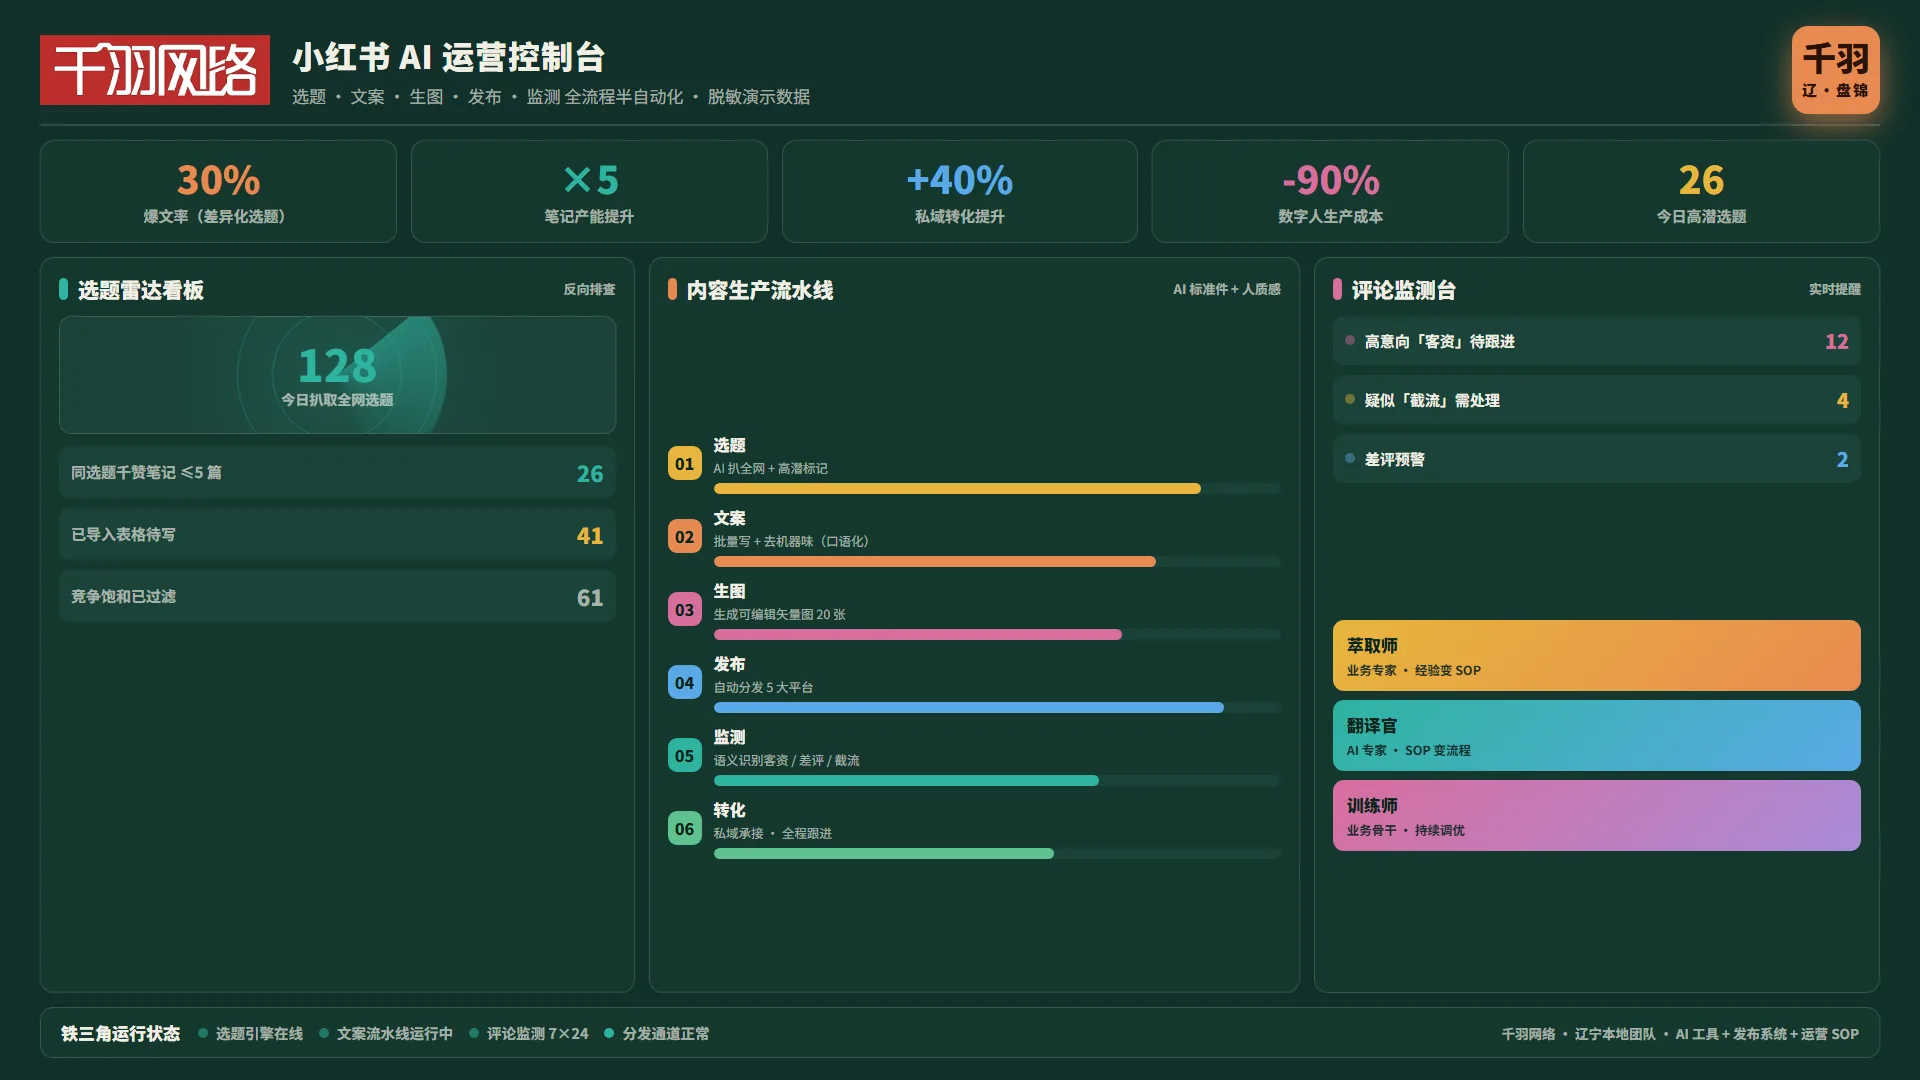Select the 训练师 role card
Image resolution: width=1920 pixels, height=1080 pixels.
click(x=1597, y=816)
